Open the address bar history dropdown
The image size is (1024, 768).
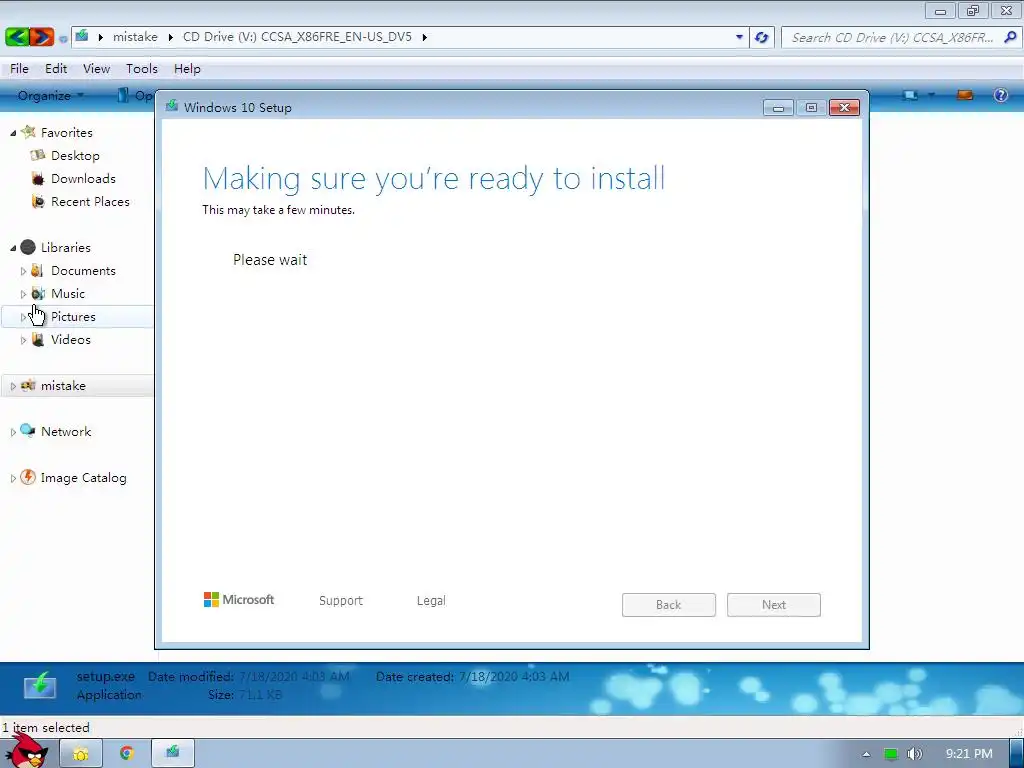coord(739,37)
